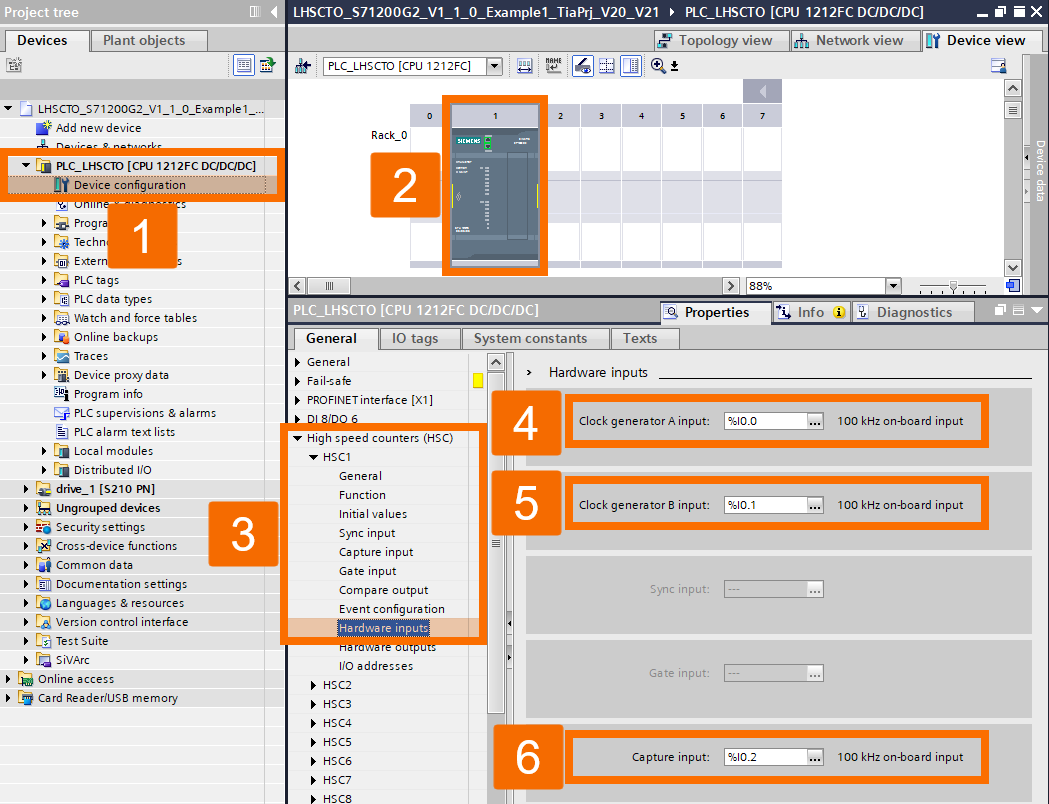Screen dimensions: 1049x804
Task: Open the PLC_LHSCTO device selector dropdown
Action: click(494, 66)
